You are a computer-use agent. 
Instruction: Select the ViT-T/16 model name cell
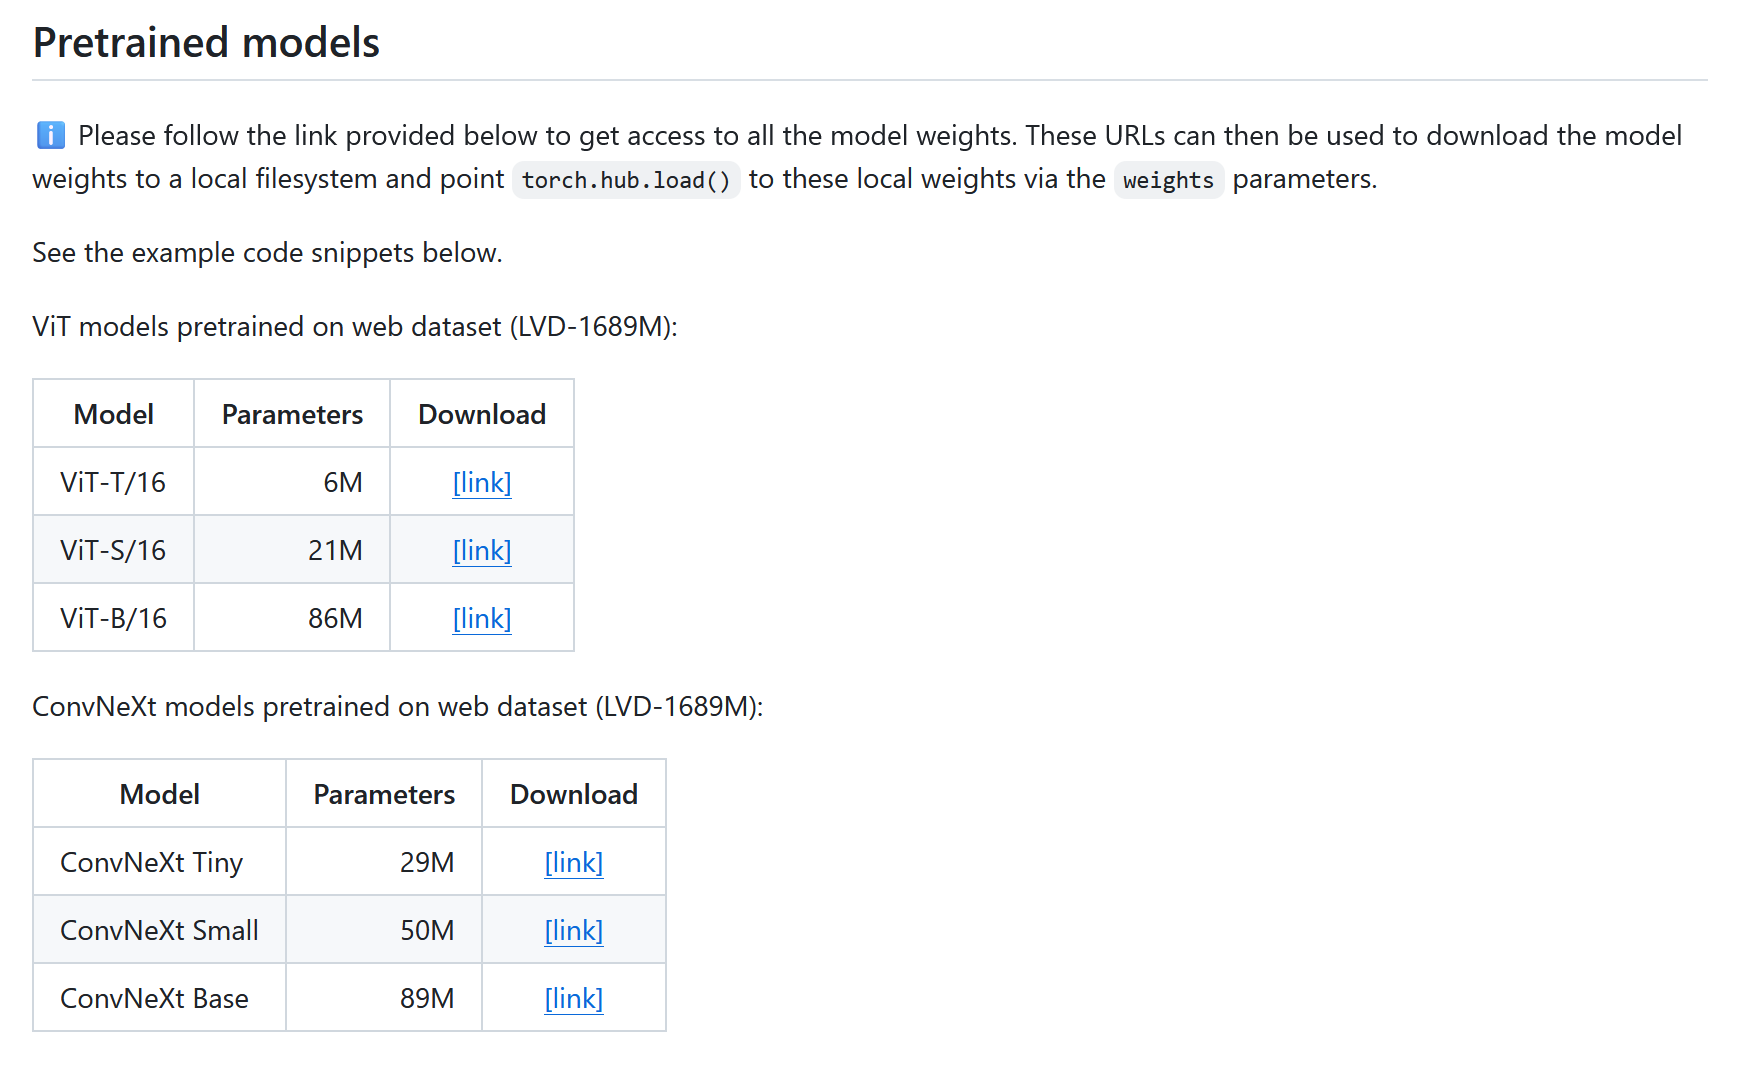coord(113,483)
